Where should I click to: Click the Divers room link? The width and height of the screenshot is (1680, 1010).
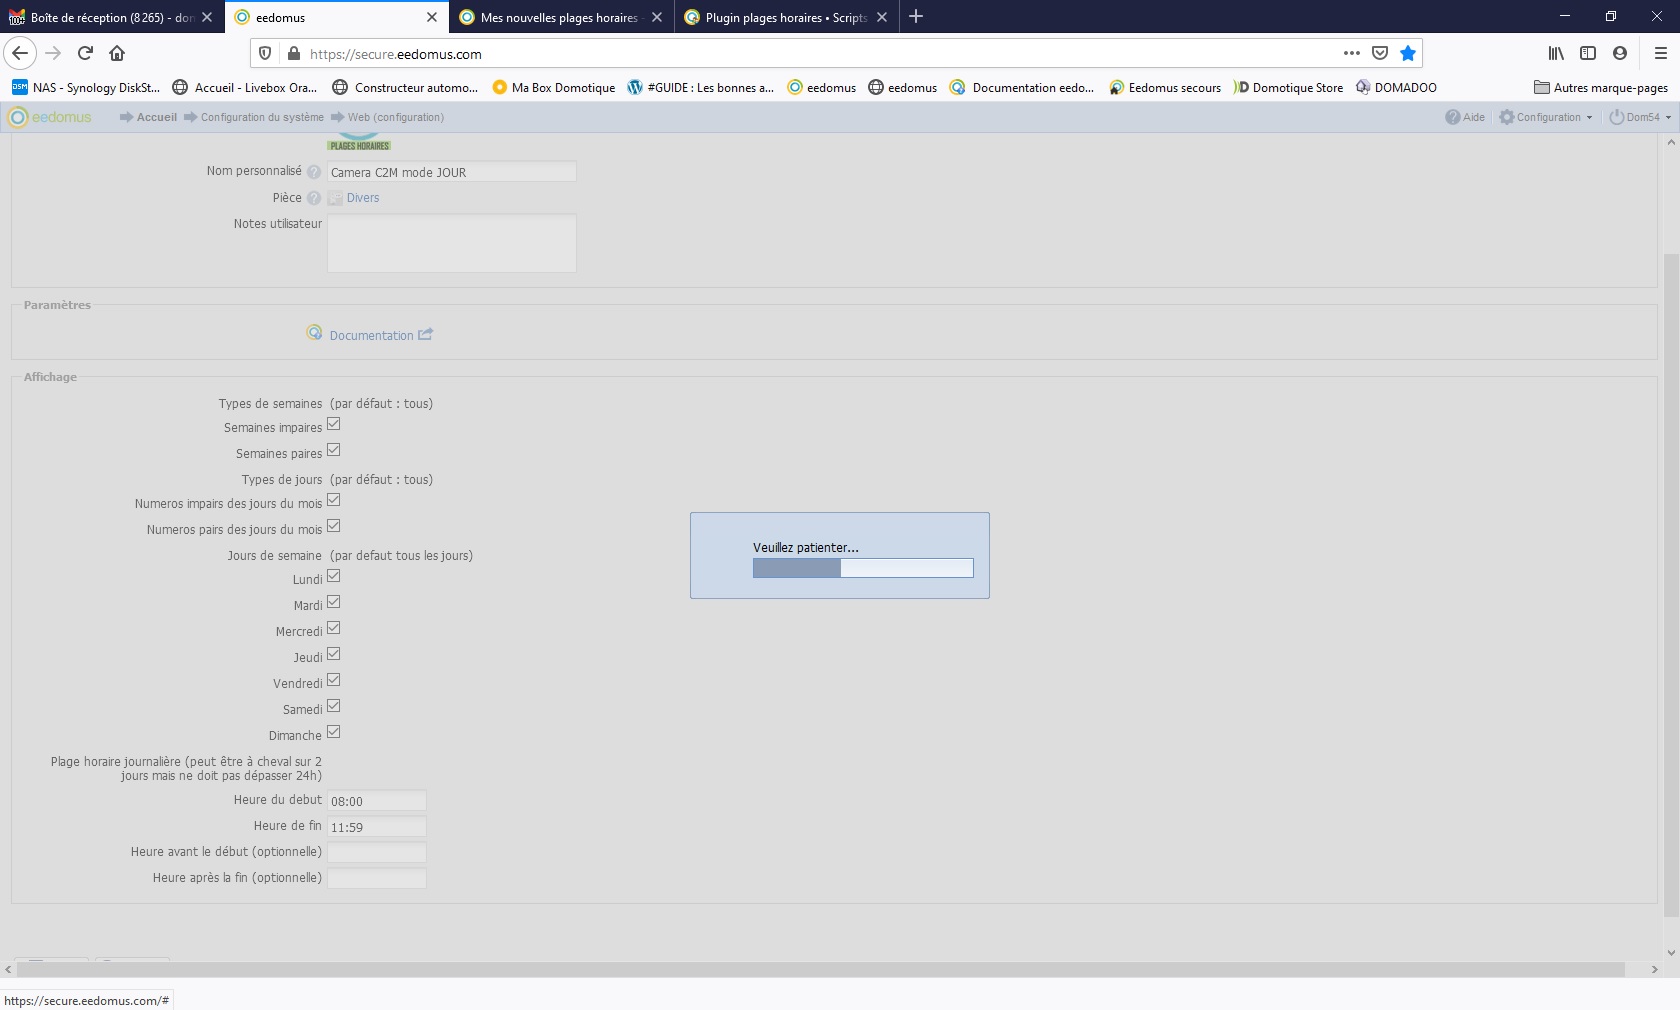coord(363,198)
